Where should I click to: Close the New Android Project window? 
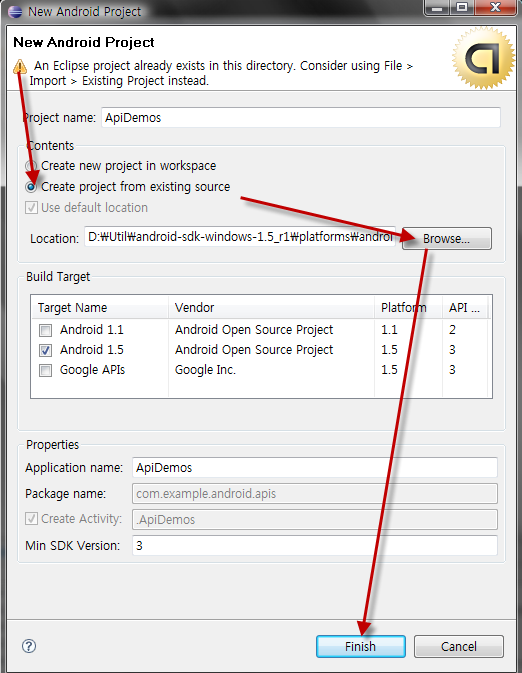click(x=495, y=8)
